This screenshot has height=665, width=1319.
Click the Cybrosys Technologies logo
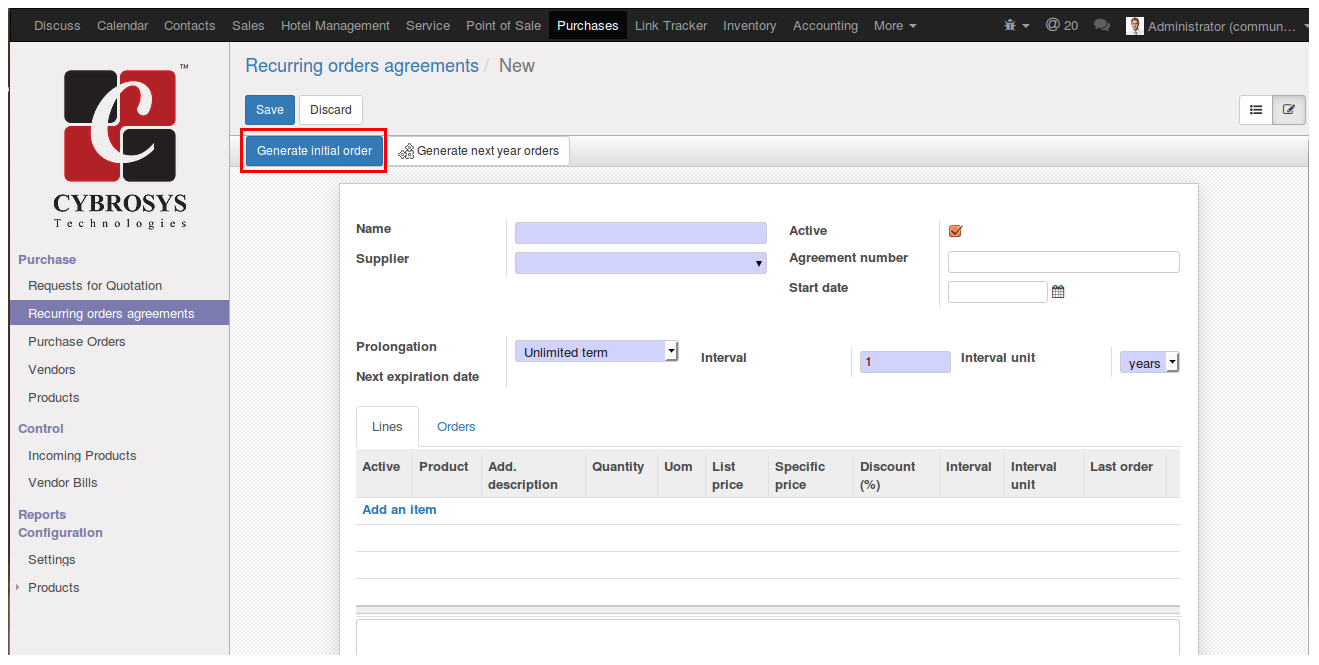[120, 148]
